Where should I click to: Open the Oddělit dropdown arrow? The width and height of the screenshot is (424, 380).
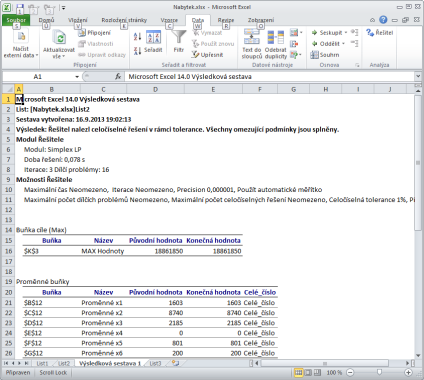343,44
